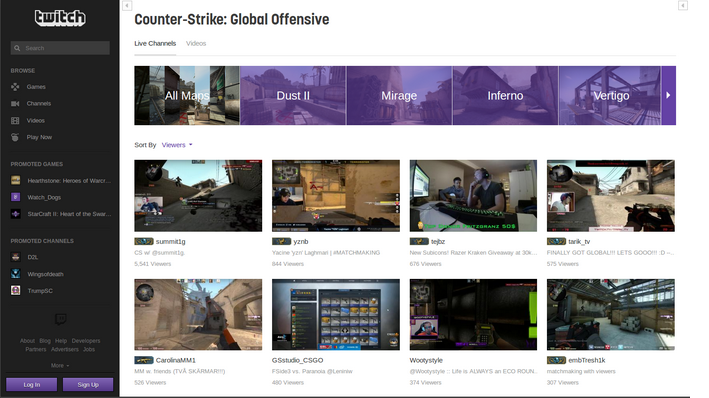Screen dimensions: 709x398
Task: Click the Hearthstone game icon
Action: point(15,180)
